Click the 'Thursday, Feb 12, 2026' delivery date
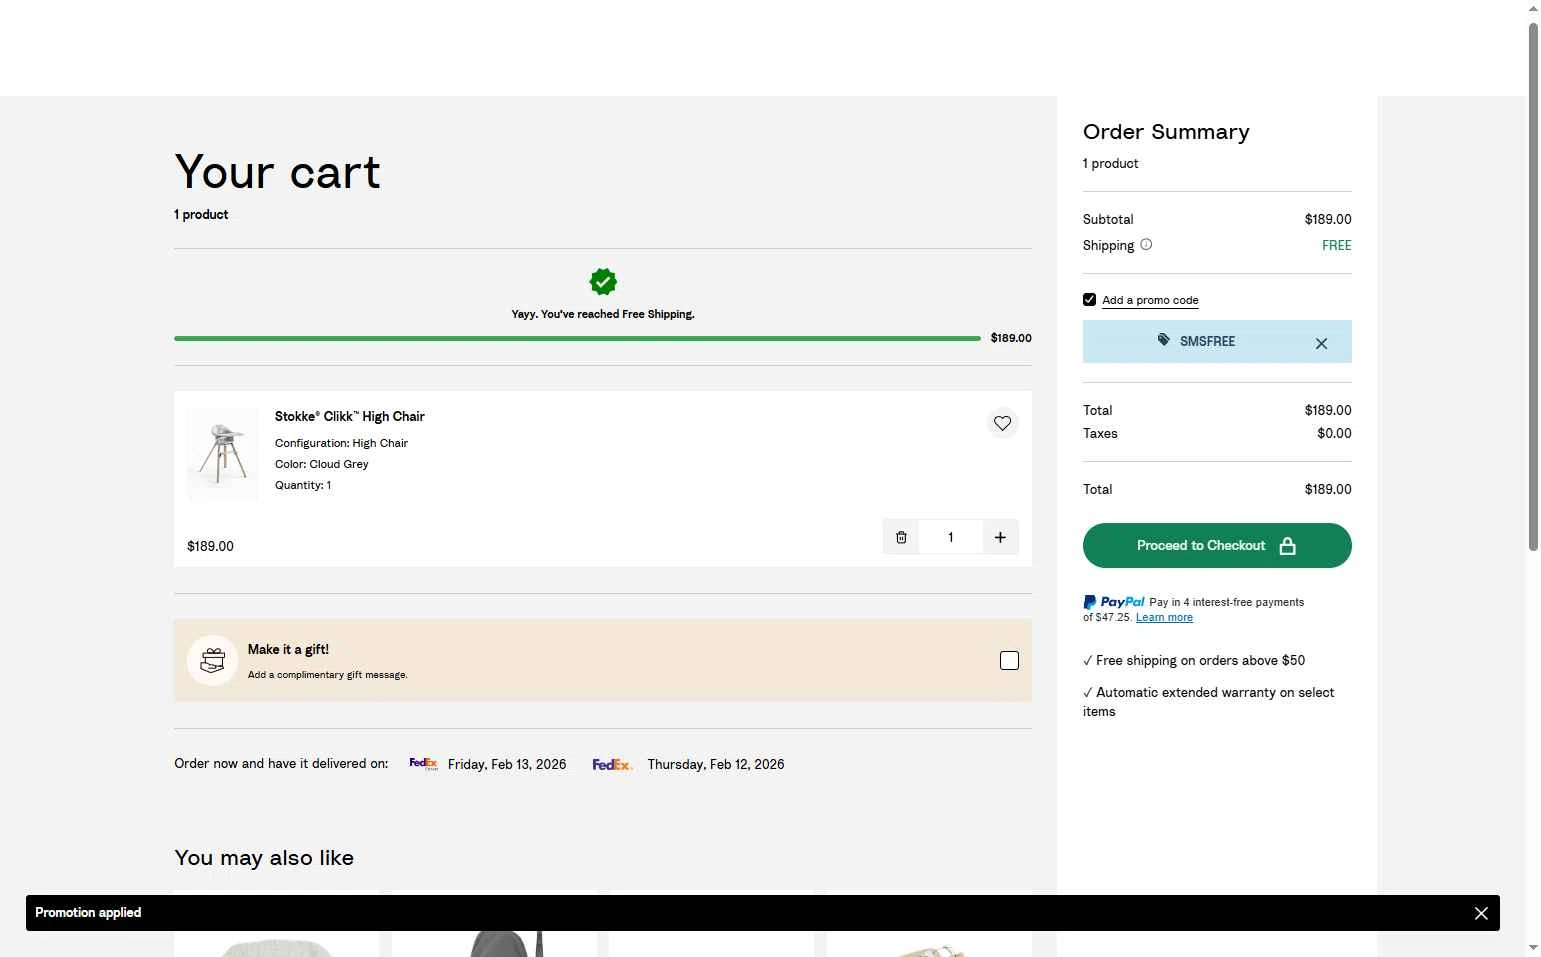This screenshot has height=957, width=1541. pyautogui.click(x=716, y=764)
